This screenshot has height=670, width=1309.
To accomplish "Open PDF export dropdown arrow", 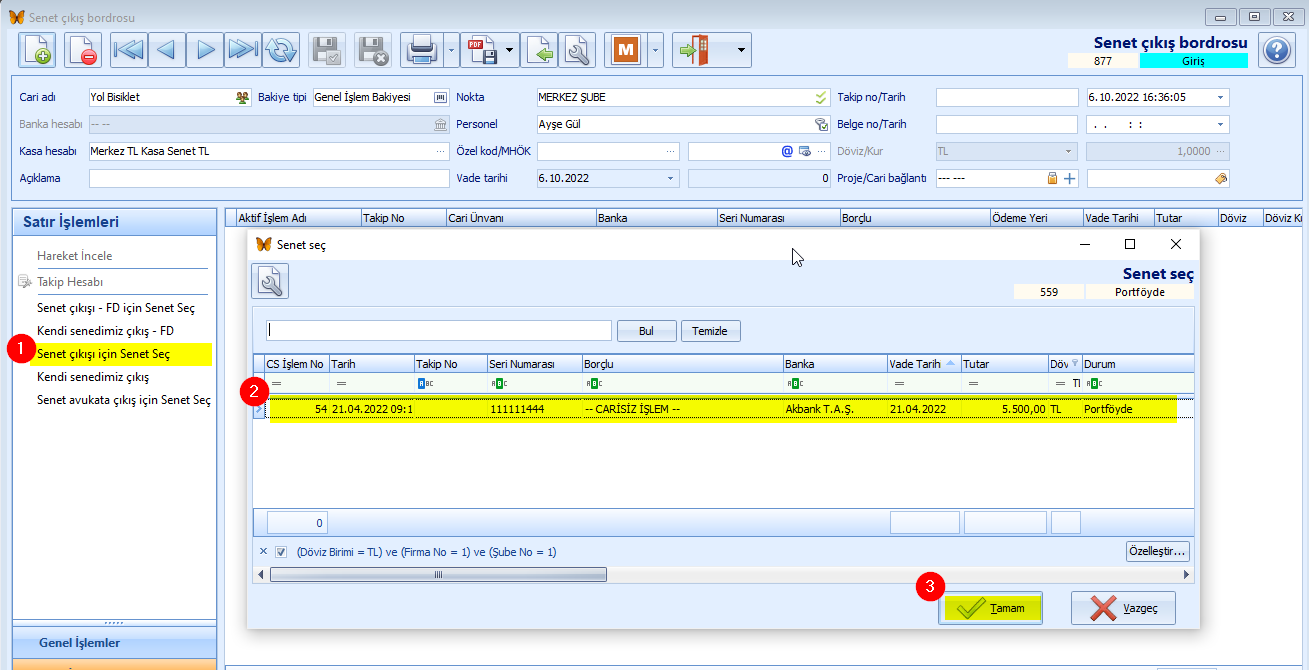I will pyautogui.click(x=510, y=49).
